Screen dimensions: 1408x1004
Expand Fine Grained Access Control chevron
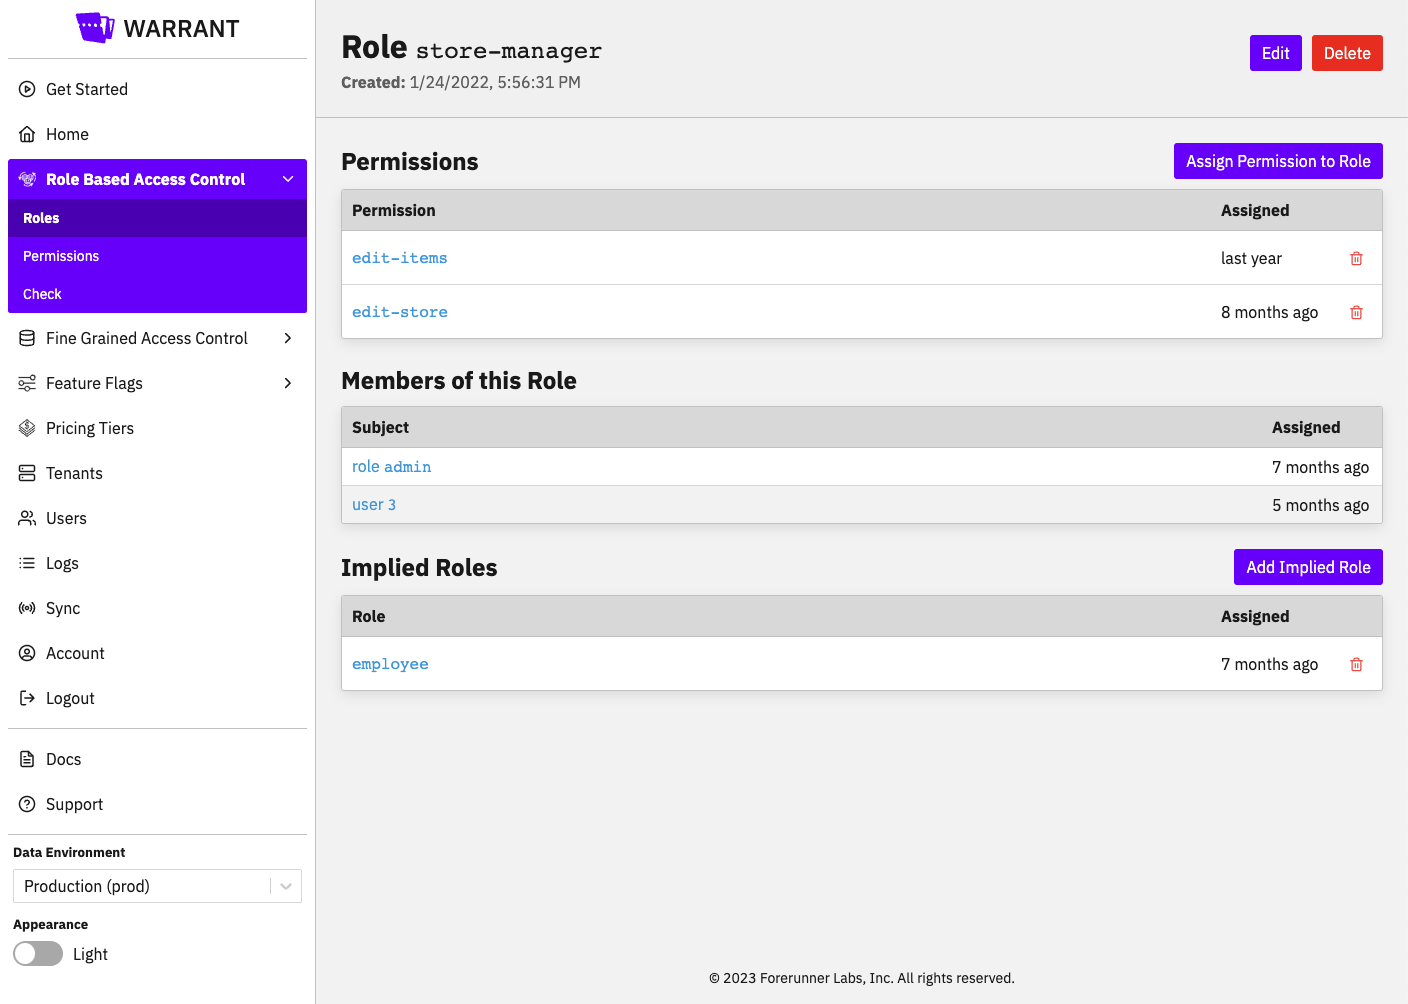coord(288,338)
